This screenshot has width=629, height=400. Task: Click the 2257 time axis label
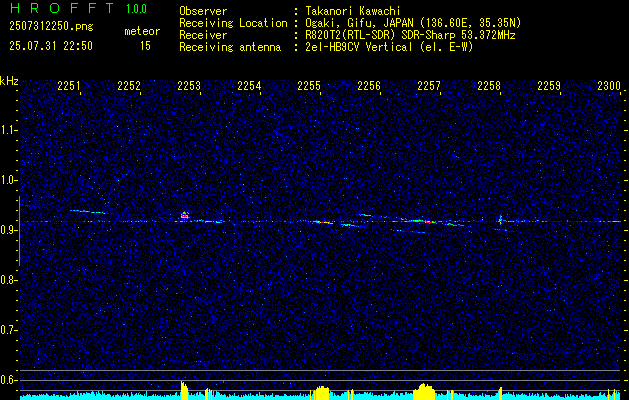point(428,85)
